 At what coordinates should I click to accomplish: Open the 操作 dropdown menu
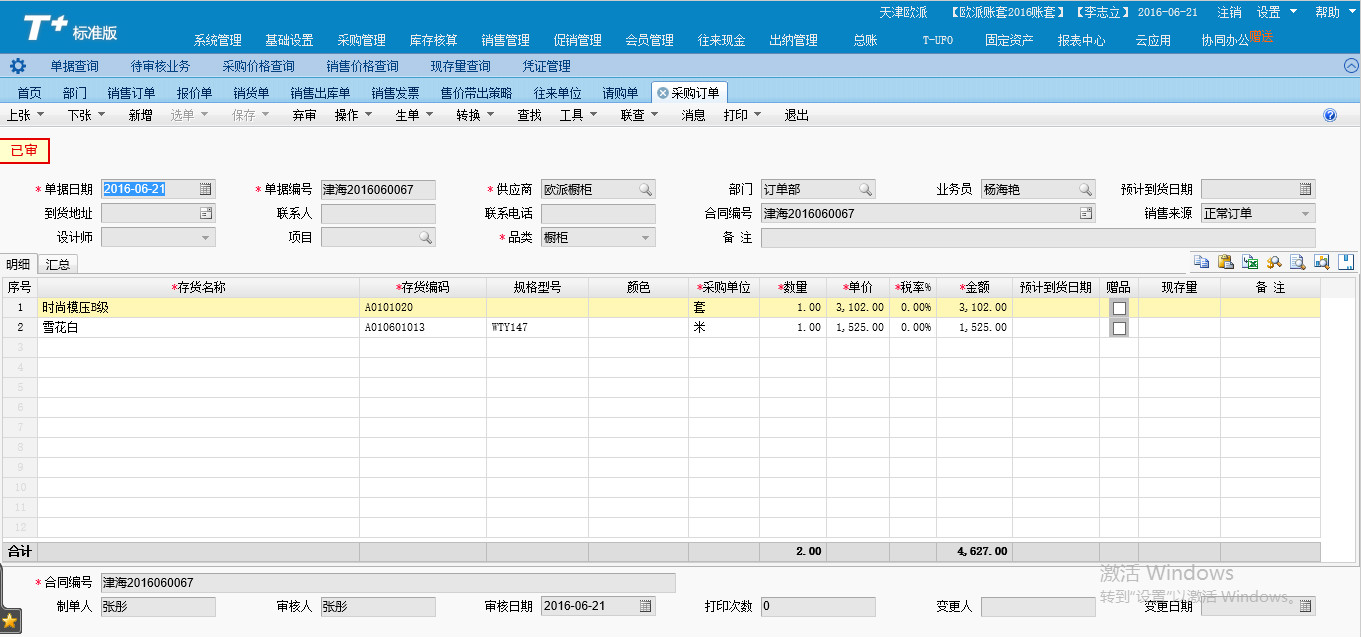click(x=353, y=115)
